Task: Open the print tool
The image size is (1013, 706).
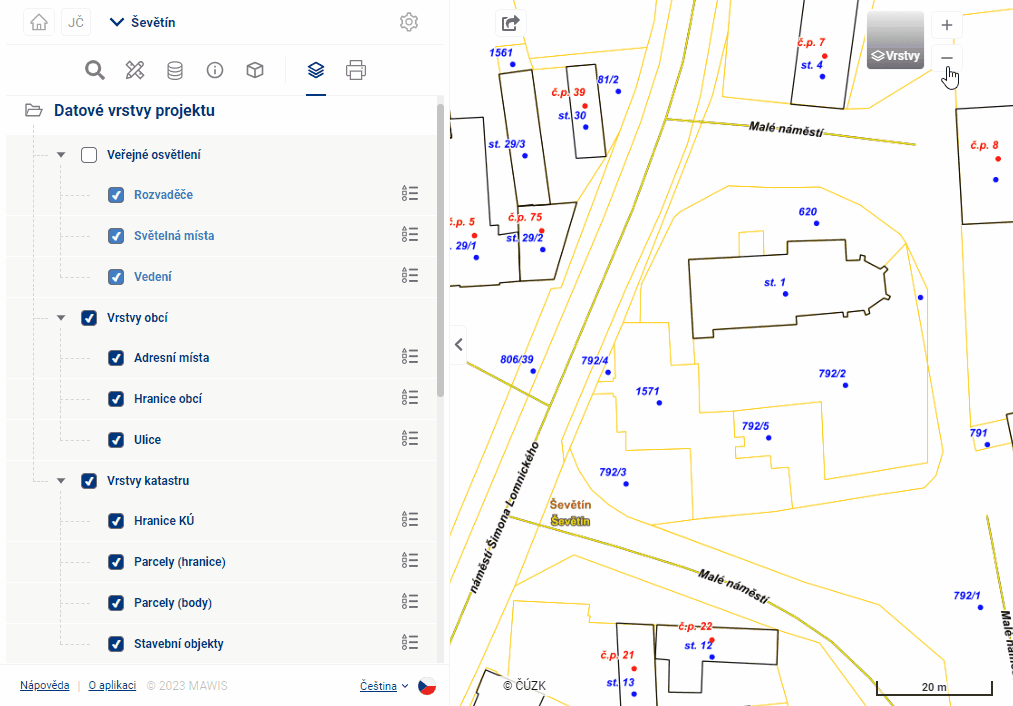Action: pyautogui.click(x=356, y=70)
